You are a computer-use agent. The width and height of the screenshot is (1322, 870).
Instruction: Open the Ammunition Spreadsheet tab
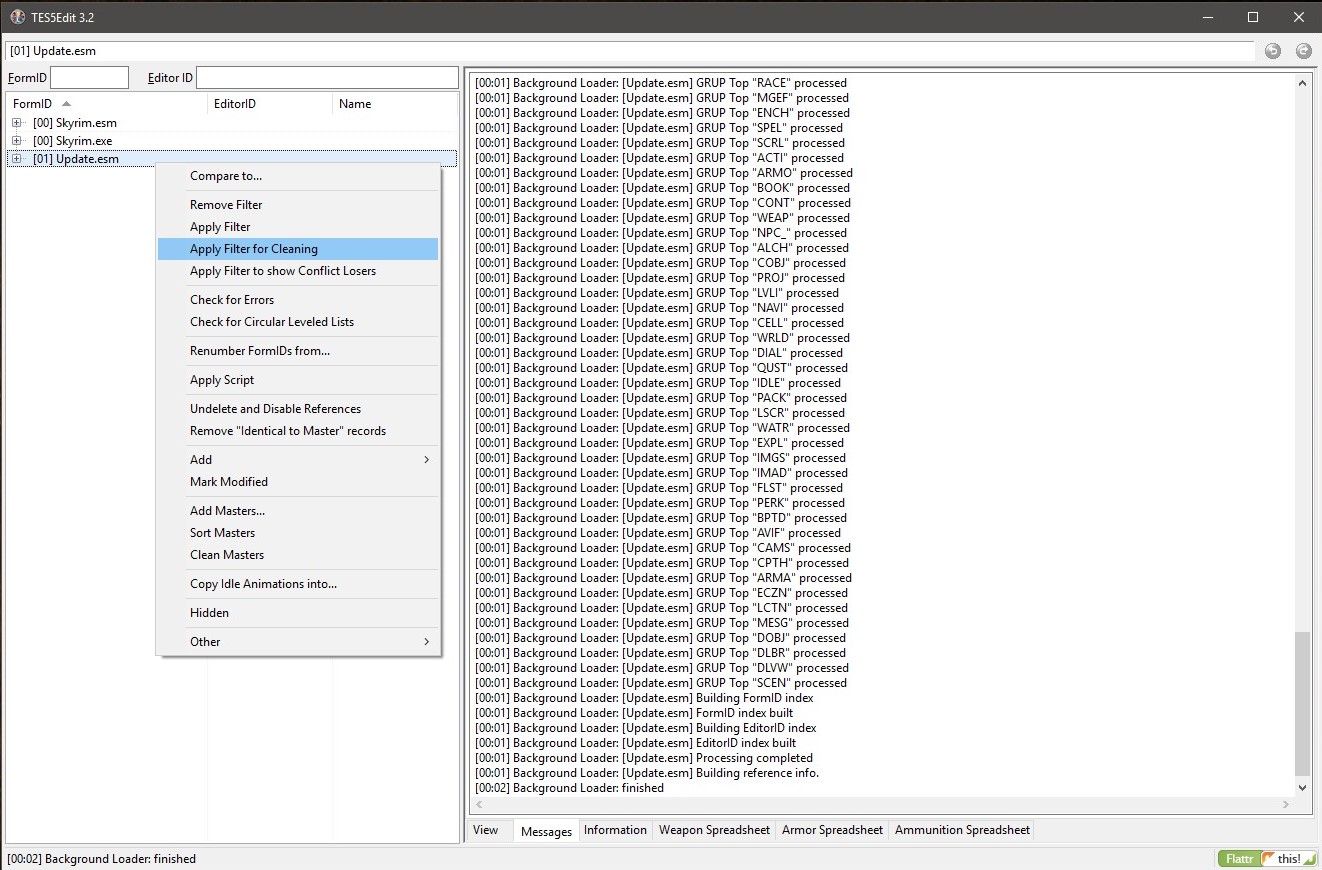(962, 830)
